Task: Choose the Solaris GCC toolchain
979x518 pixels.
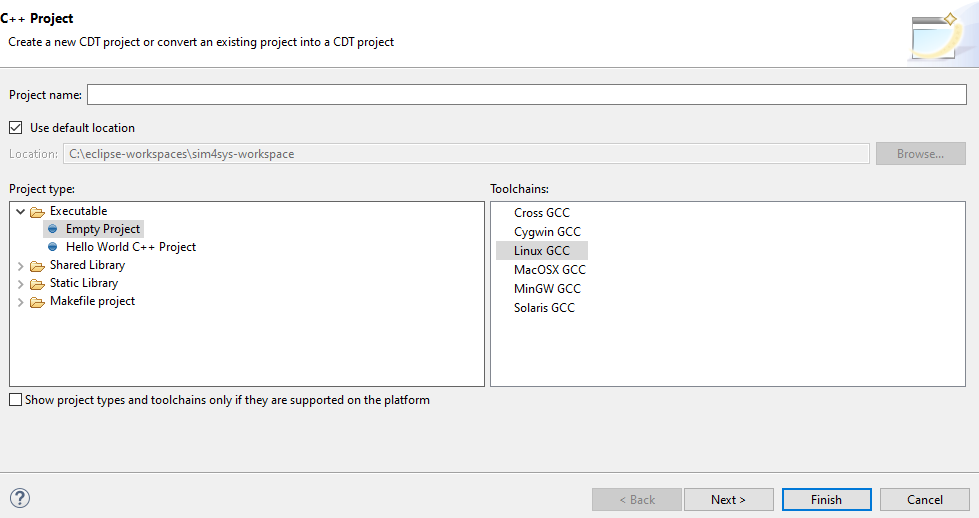Action: (544, 308)
